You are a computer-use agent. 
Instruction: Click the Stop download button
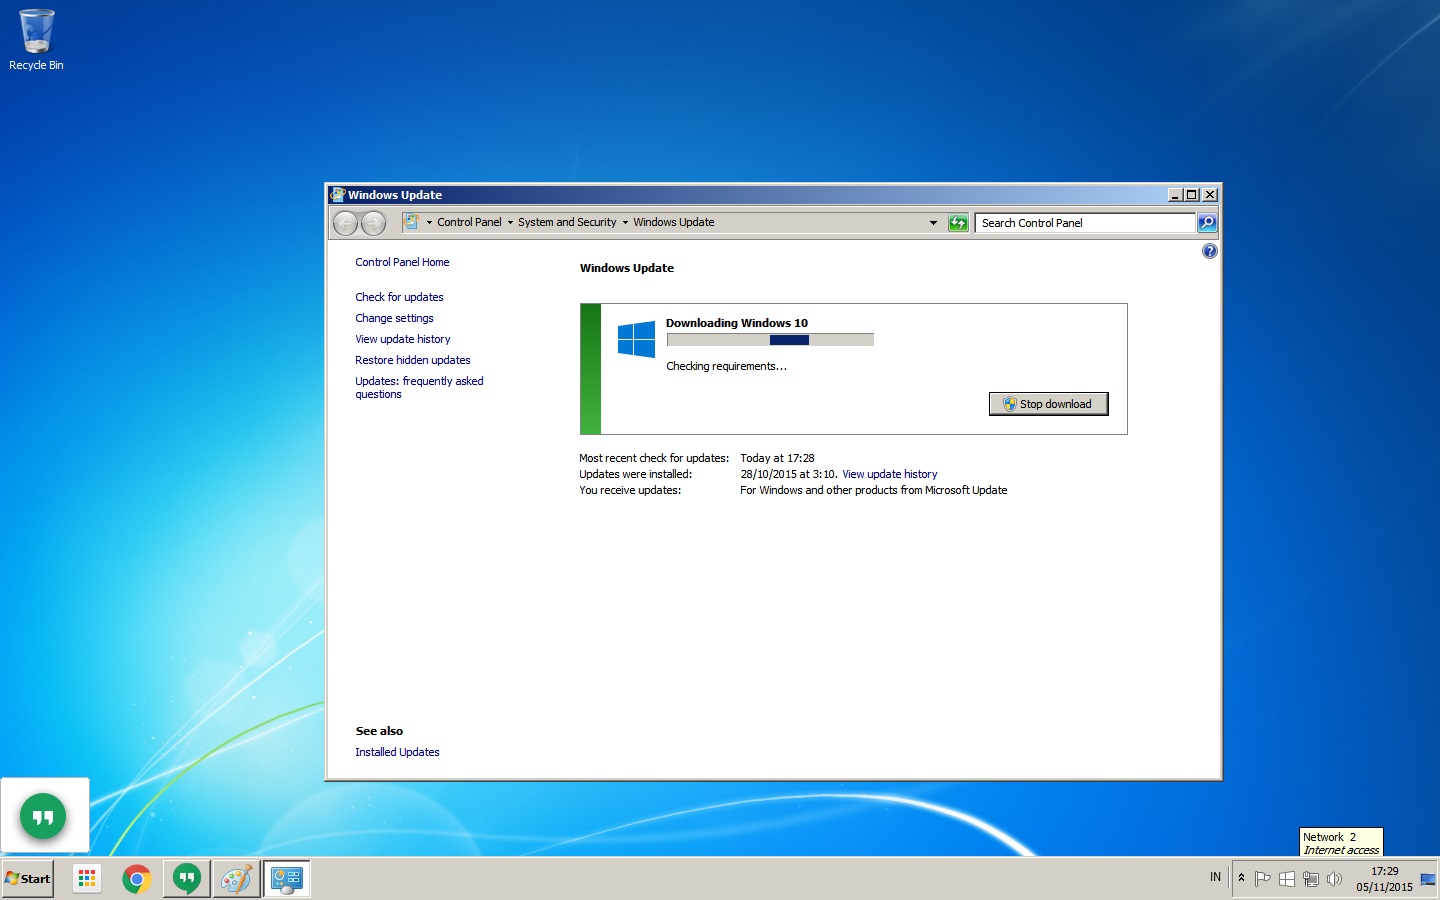[1048, 404]
